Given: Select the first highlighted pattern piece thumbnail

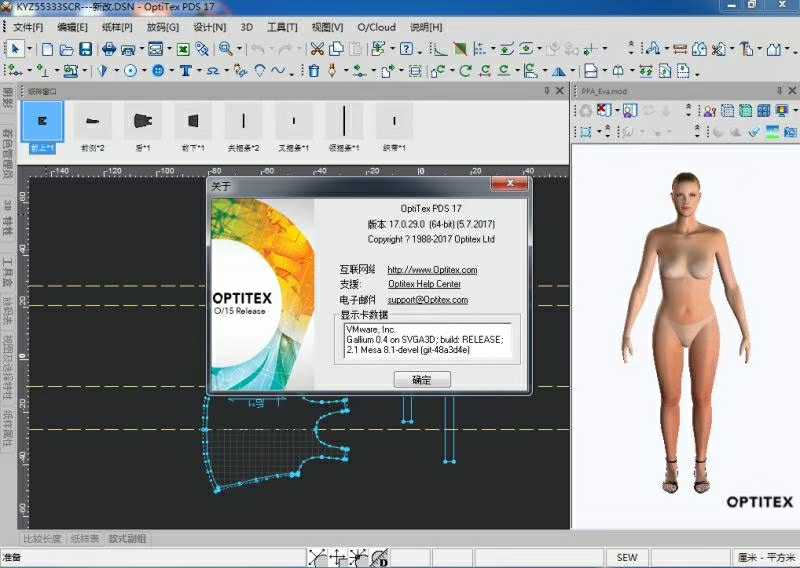Looking at the screenshot, I should point(42,121).
